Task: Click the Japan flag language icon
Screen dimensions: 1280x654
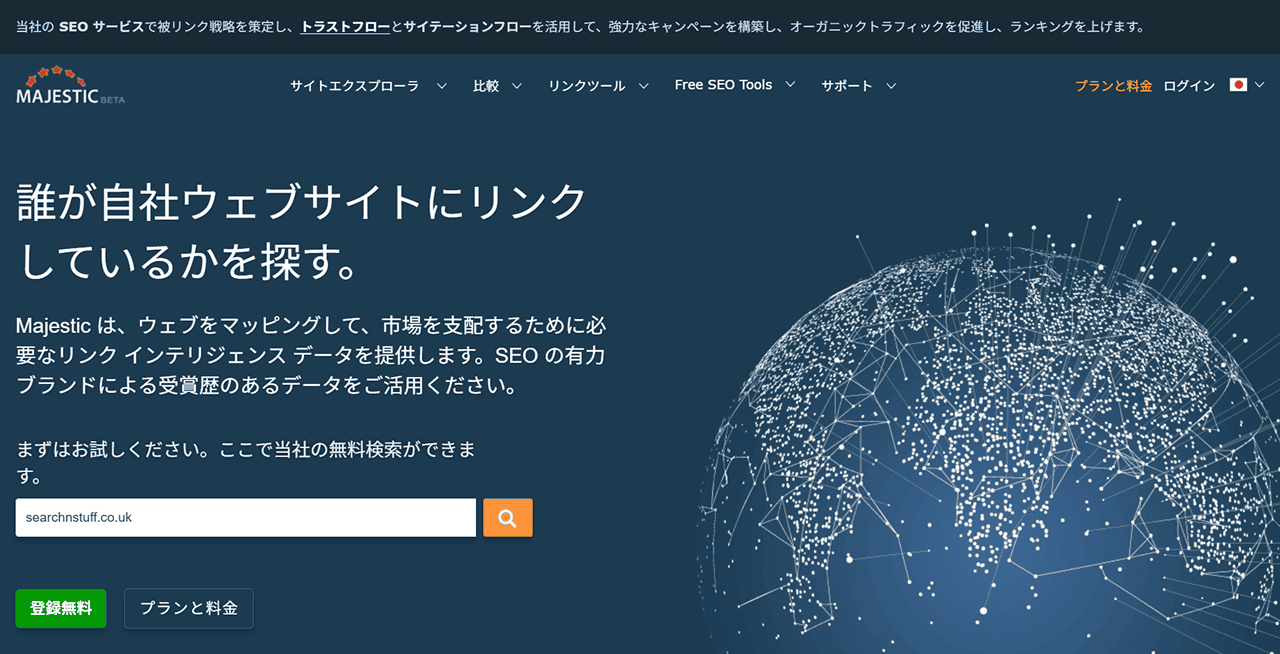Action: tap(1238, 86)
